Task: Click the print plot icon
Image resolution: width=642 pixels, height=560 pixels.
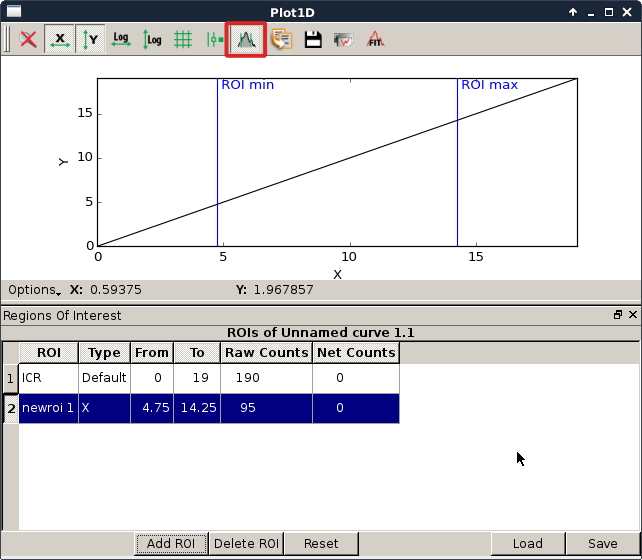Action: tap(344, 40)
